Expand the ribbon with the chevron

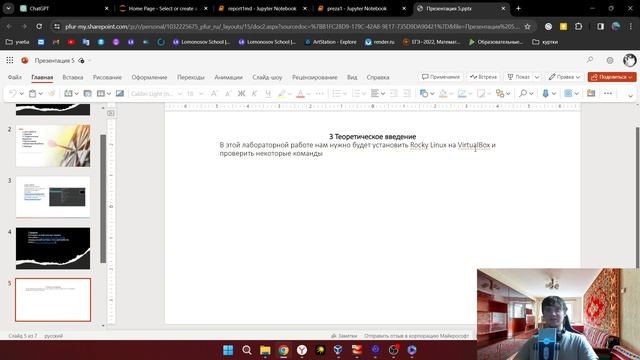631,96
